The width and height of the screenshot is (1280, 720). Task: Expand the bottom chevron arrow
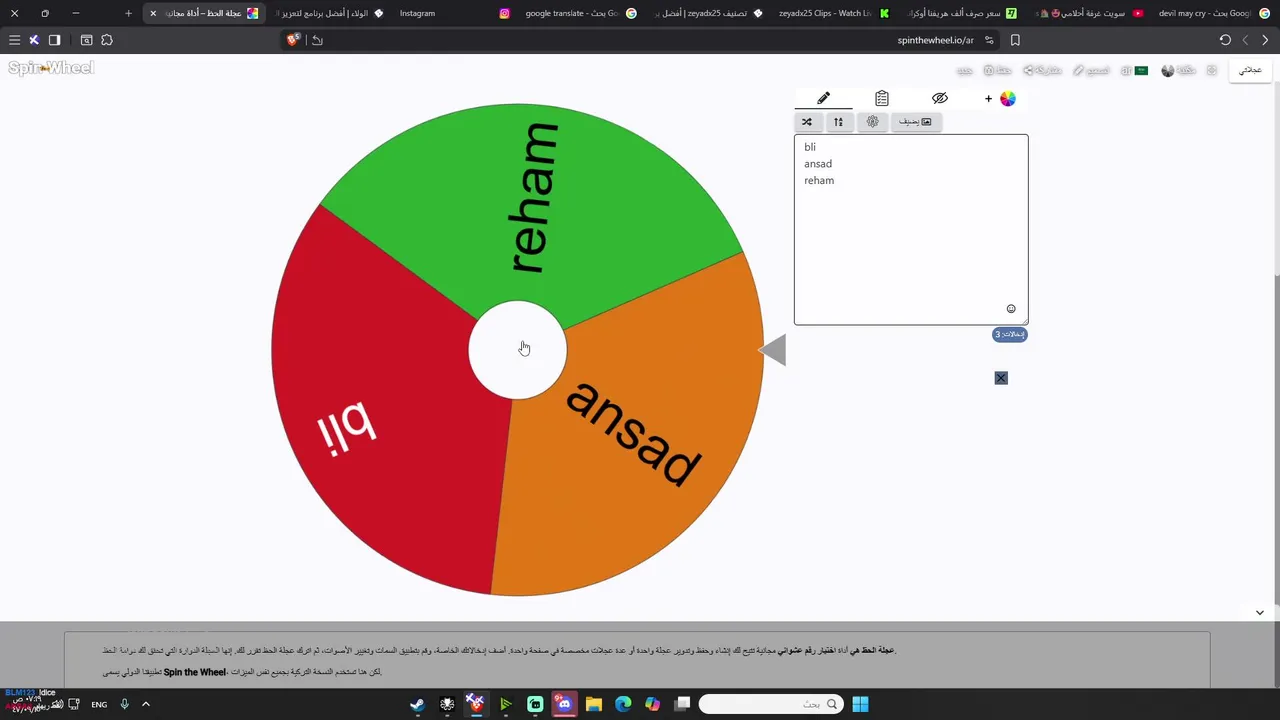pos(1260,612)
